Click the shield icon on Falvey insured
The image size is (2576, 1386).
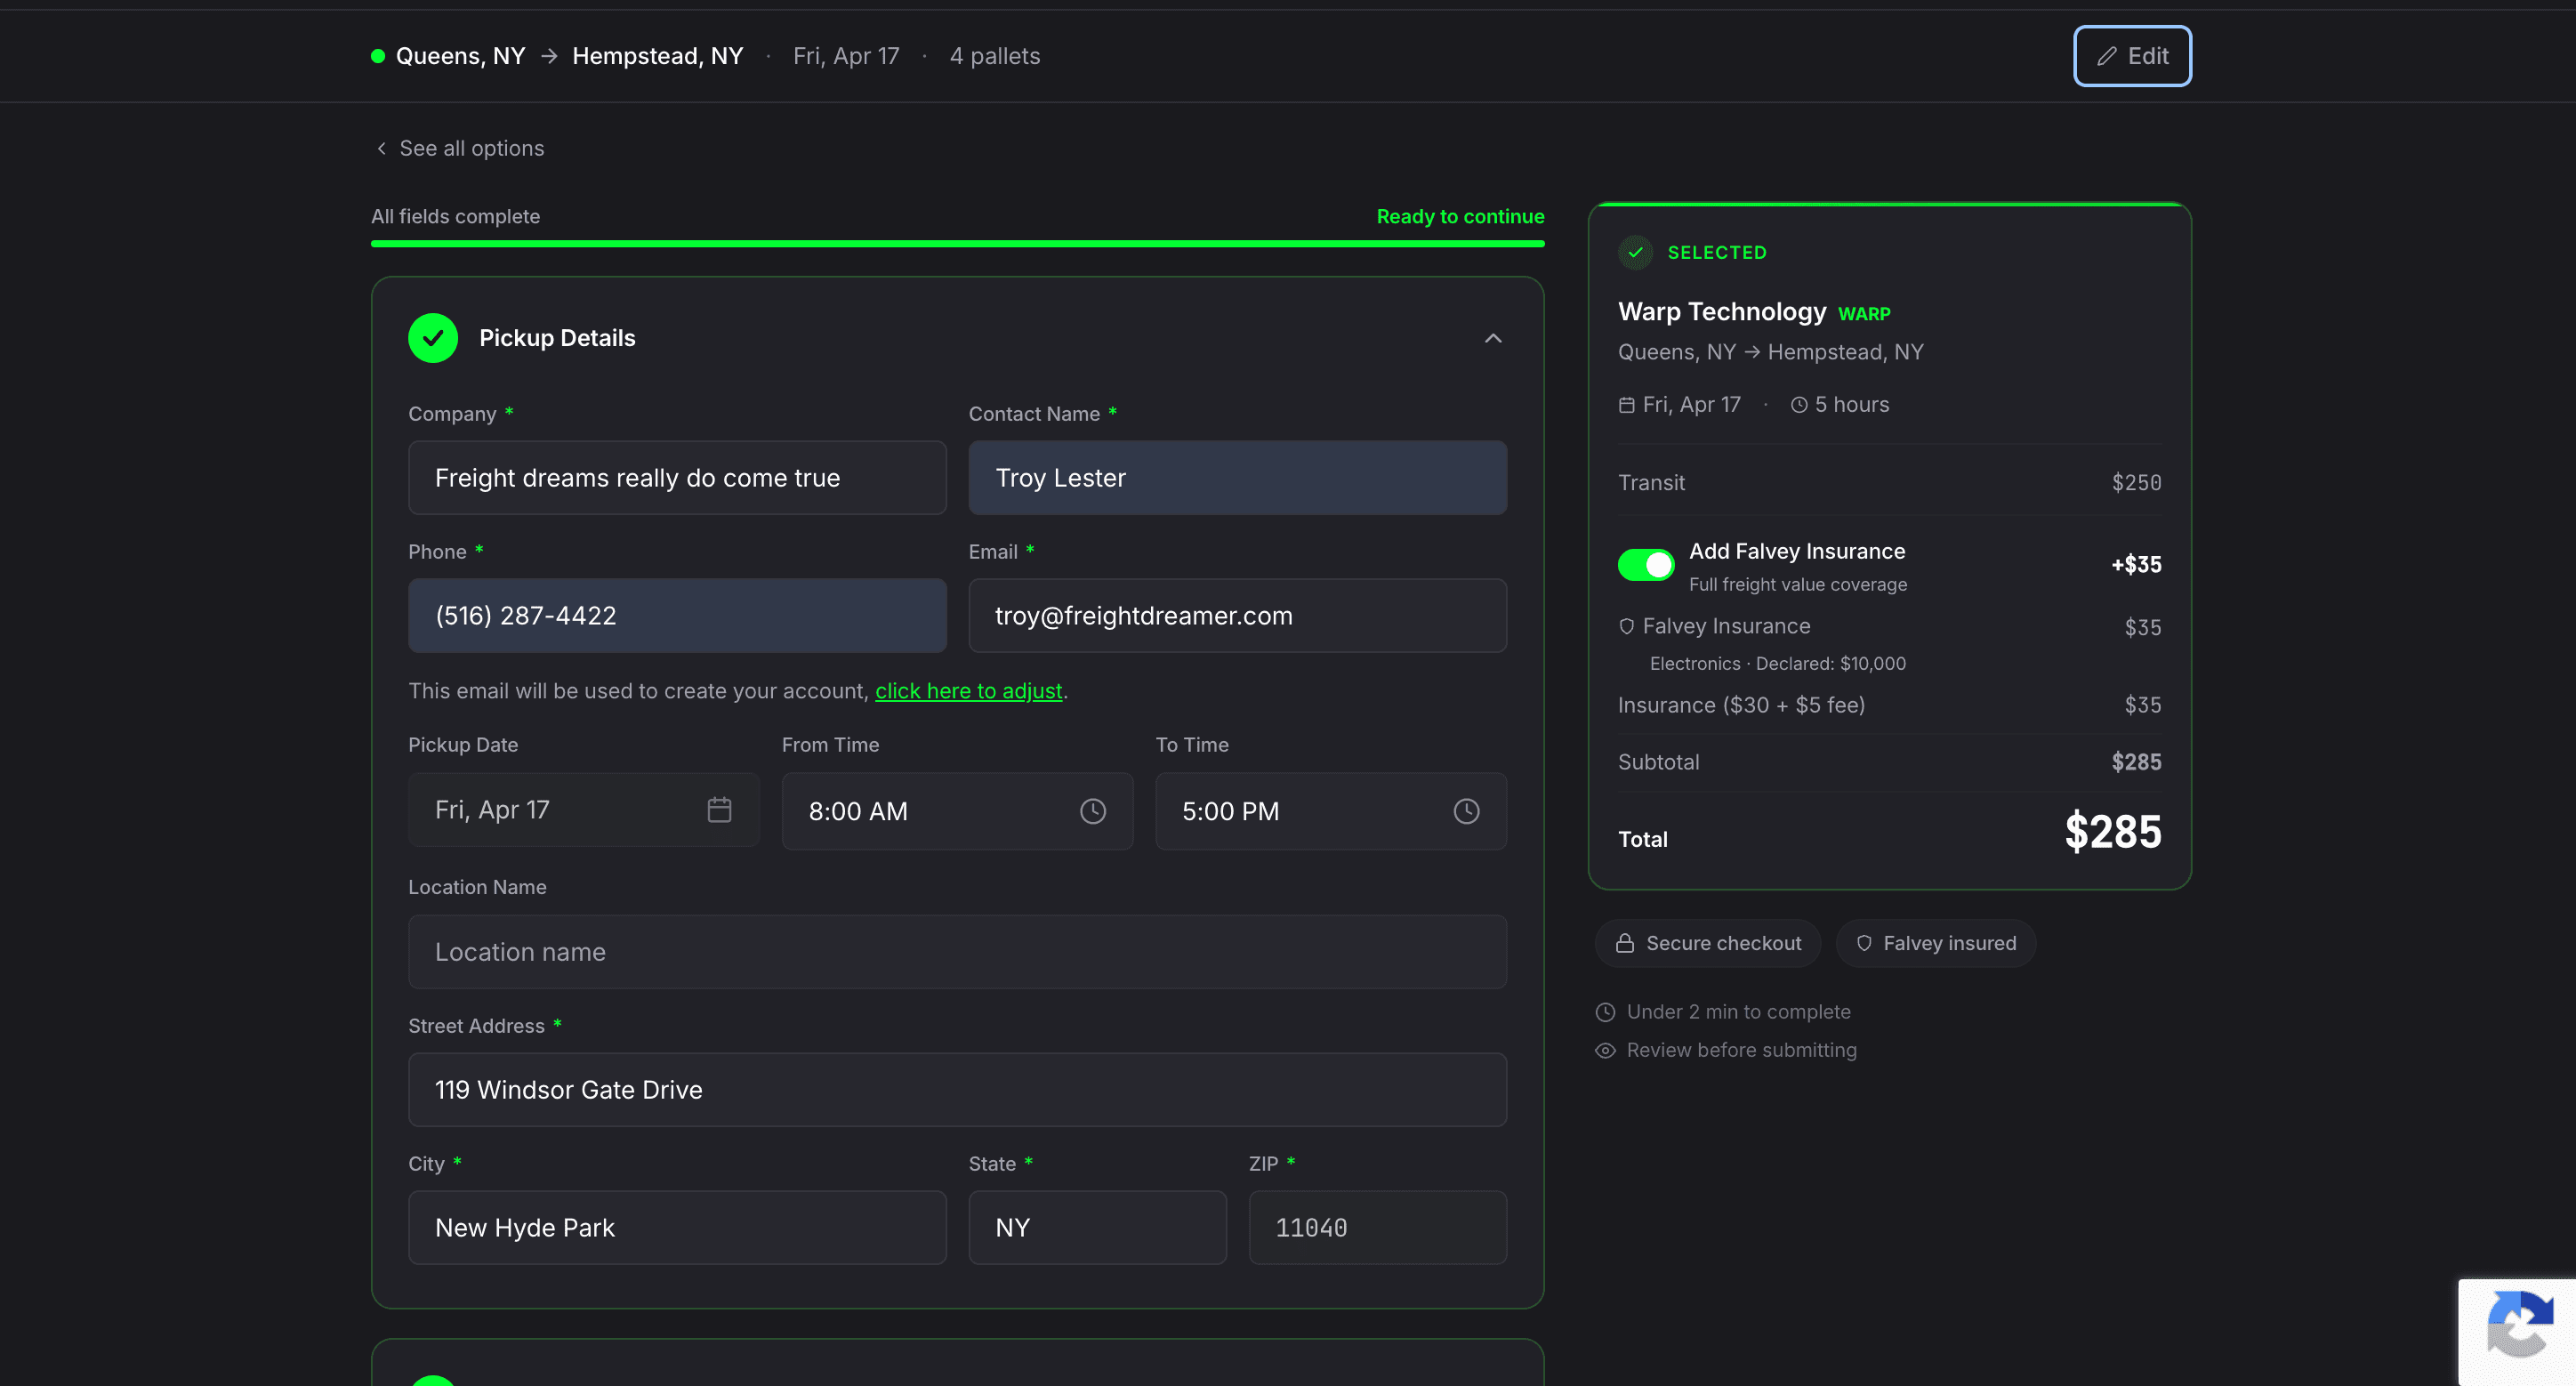point(1863,943)
